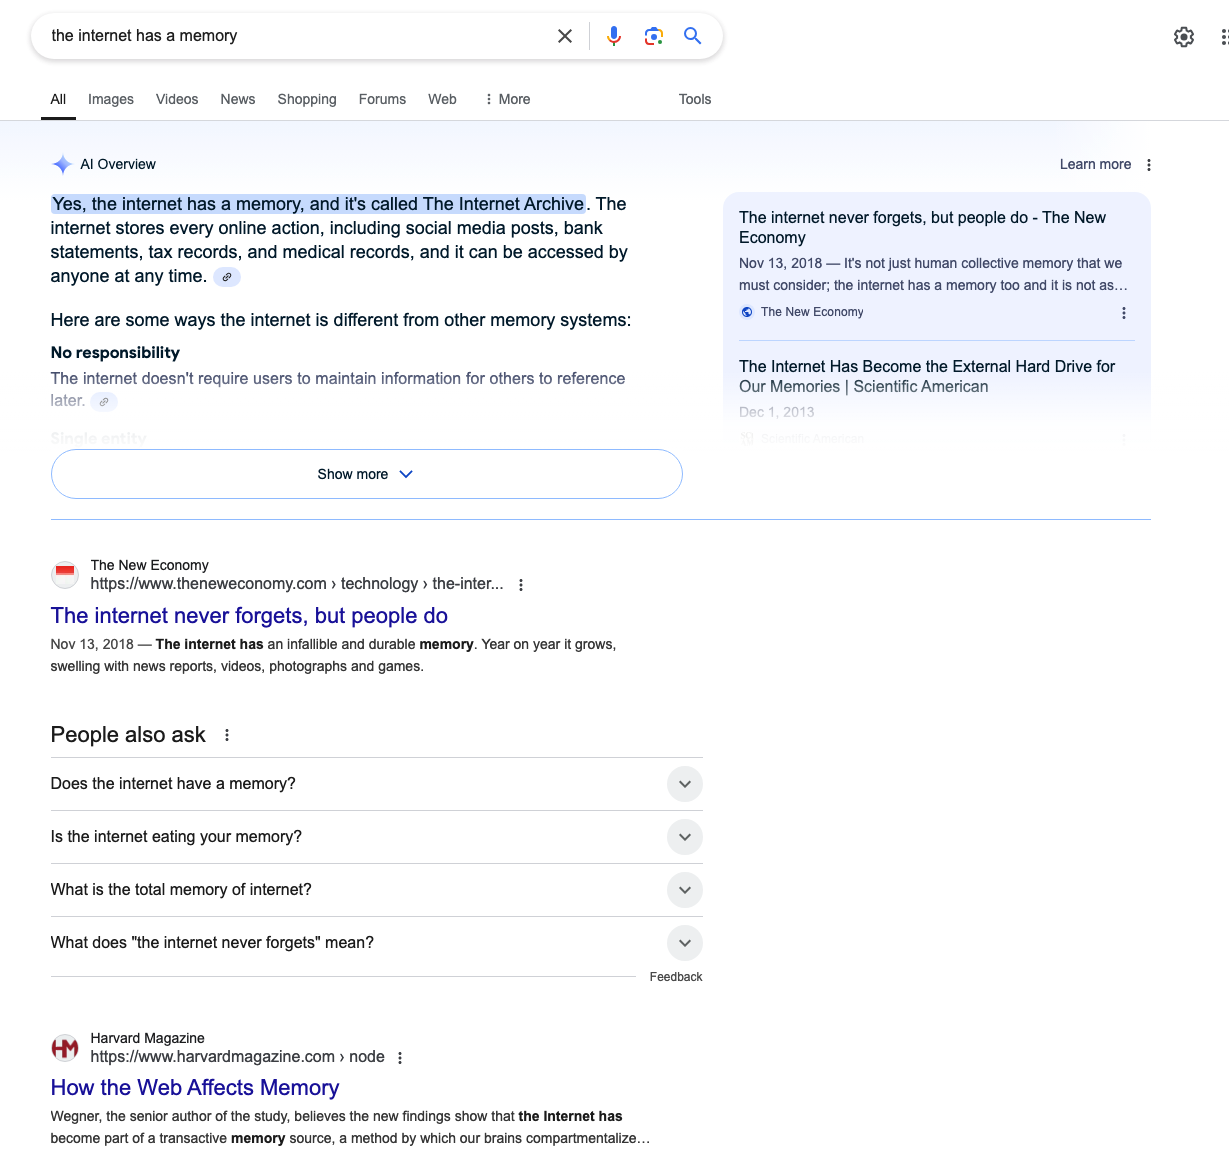Click the 'AI Overview' label
Viewport: 1229px width, 1167px height.
tap(118, 165)
